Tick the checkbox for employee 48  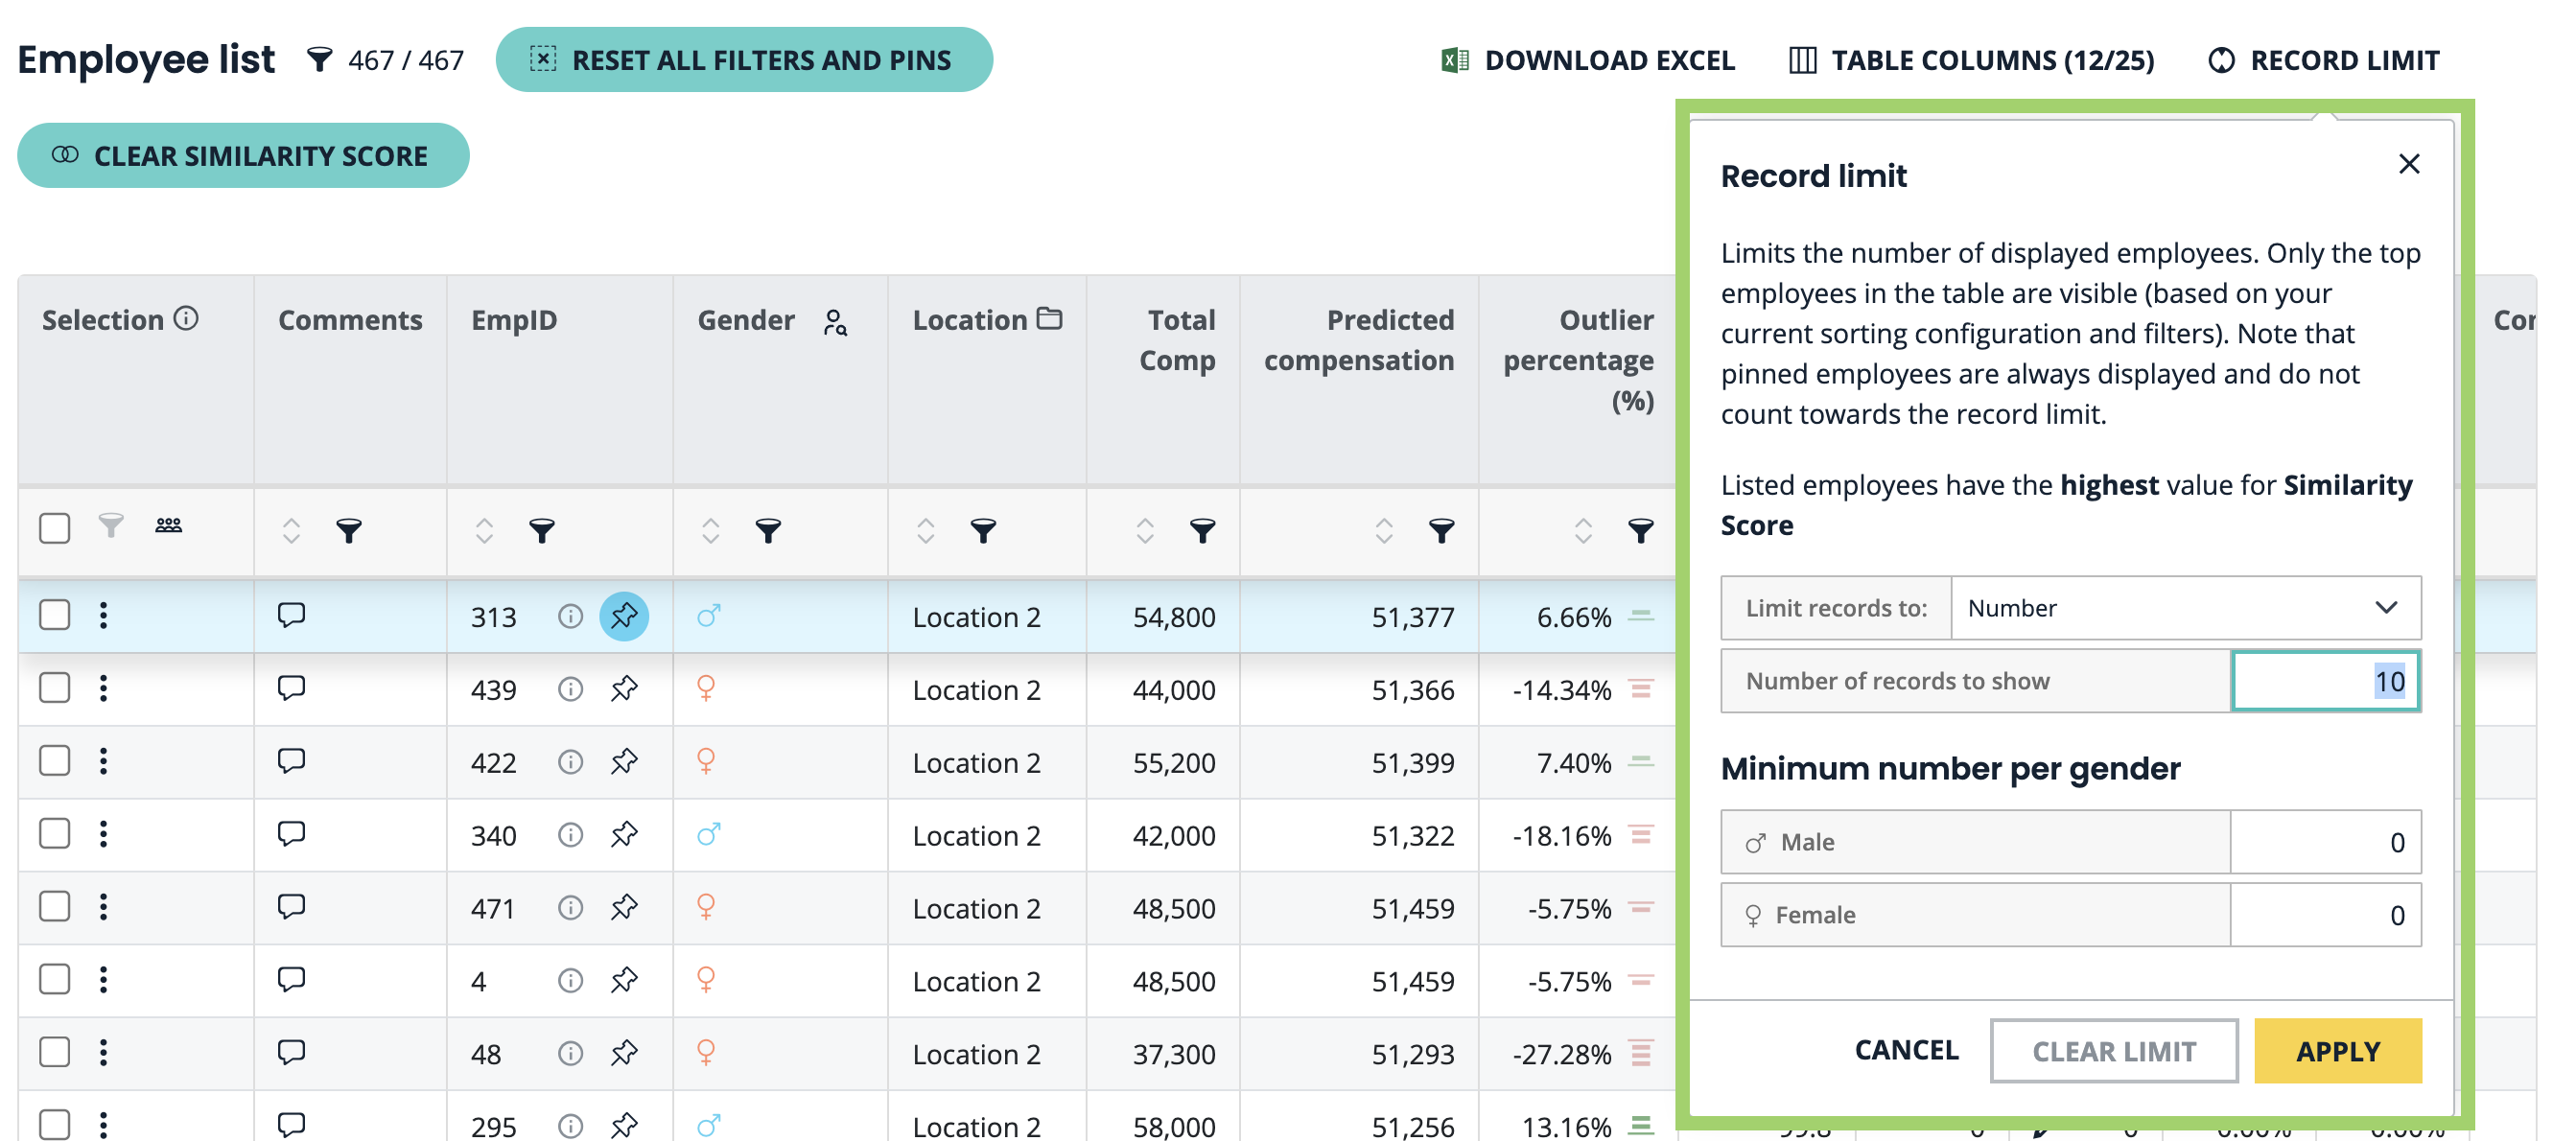tap(55, 1052)
